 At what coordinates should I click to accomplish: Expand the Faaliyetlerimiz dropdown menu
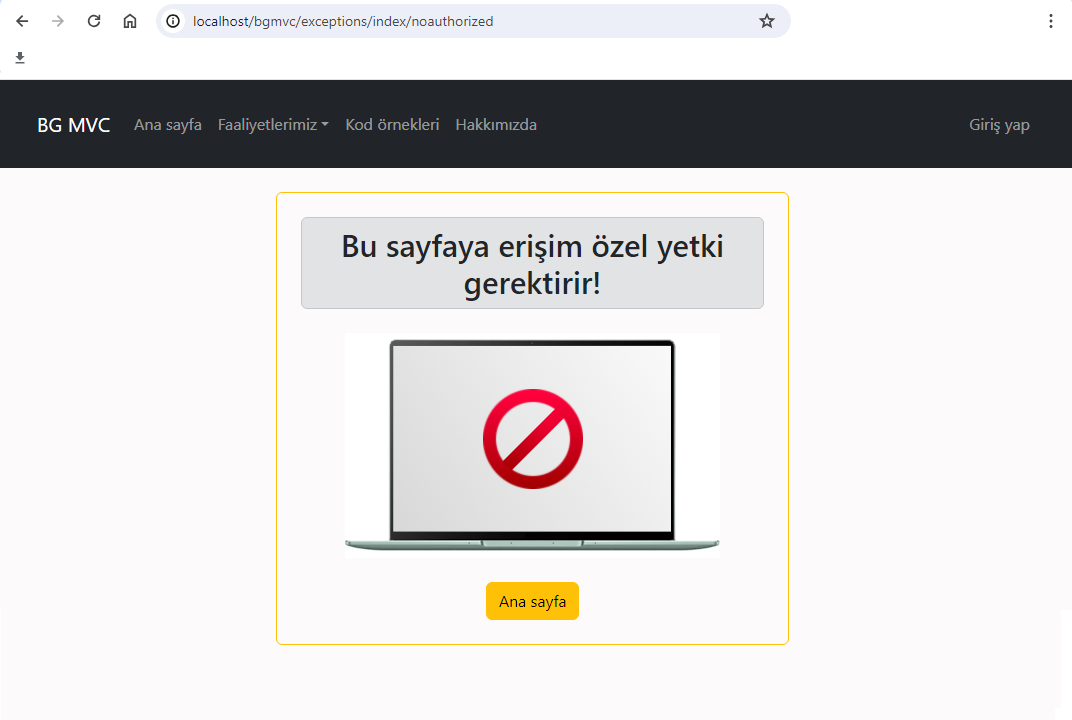pos(267,125)
